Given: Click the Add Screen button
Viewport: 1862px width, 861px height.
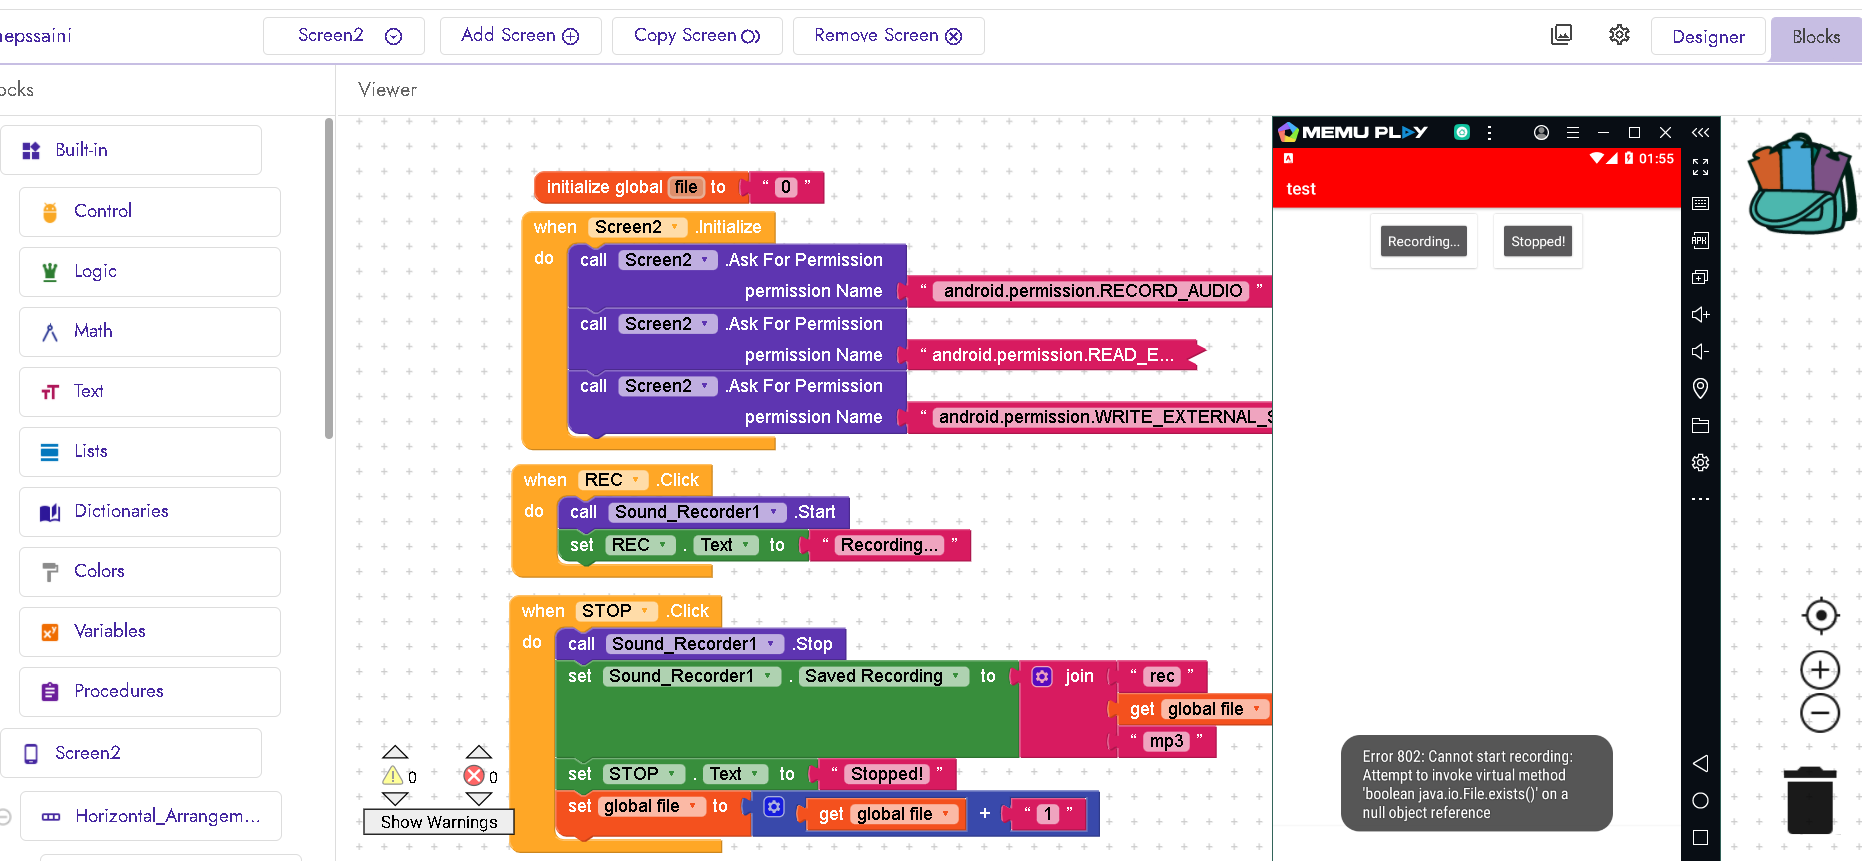Looking at the screenshot, I should (520, 36).
